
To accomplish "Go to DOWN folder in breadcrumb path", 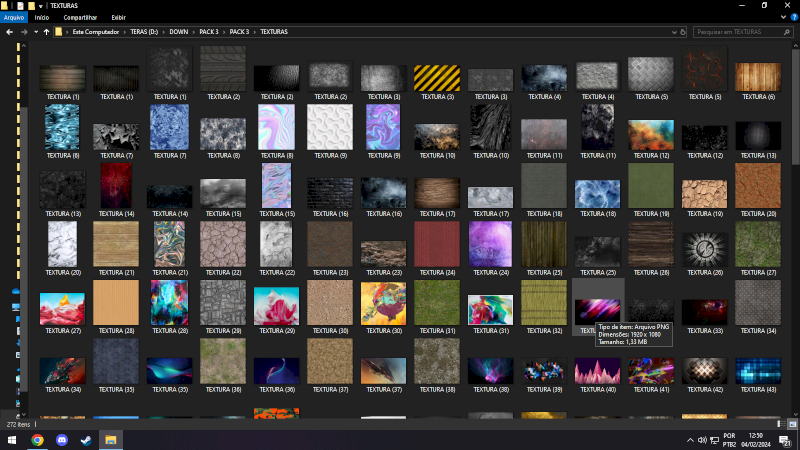I will click(x=179, y=32).
